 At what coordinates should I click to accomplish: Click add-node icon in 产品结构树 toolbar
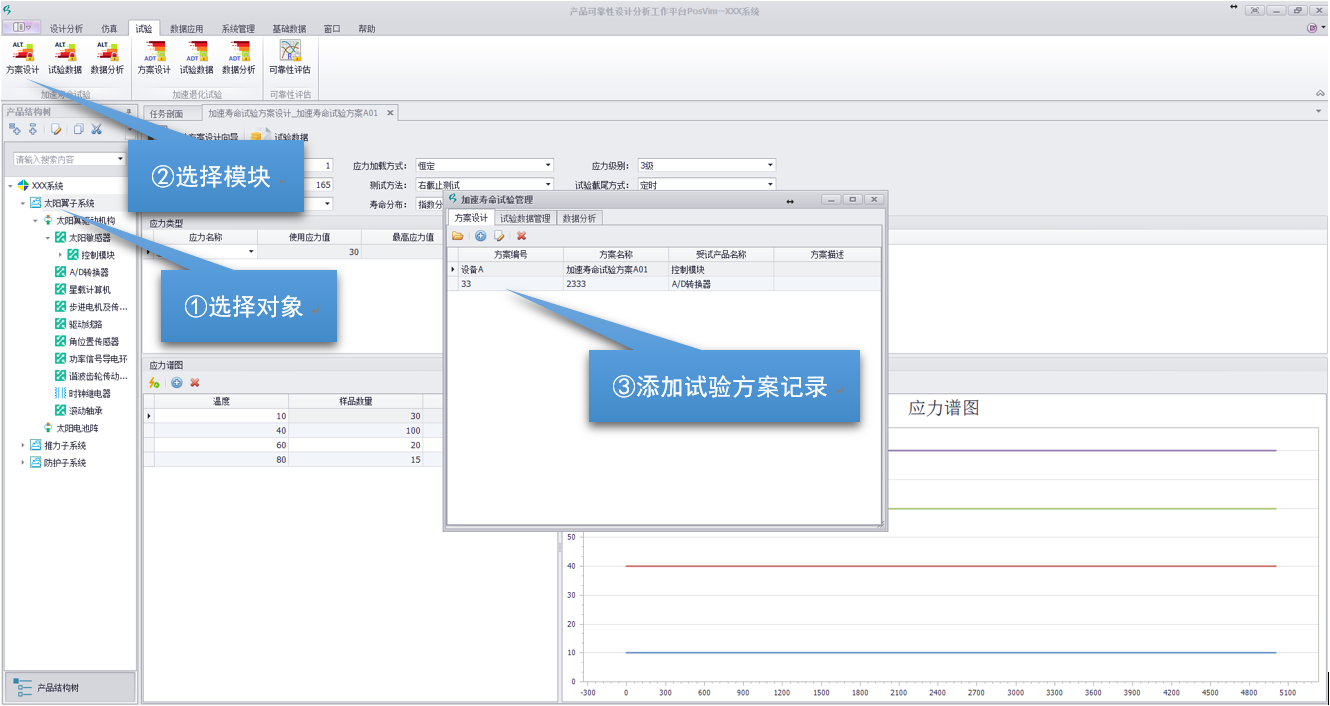click(14, 129)
